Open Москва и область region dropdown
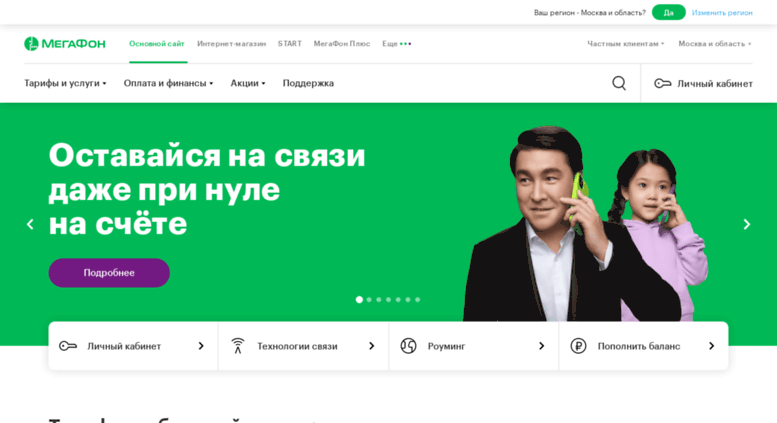This screenshot has height=423, width=777. pos(715,44)
